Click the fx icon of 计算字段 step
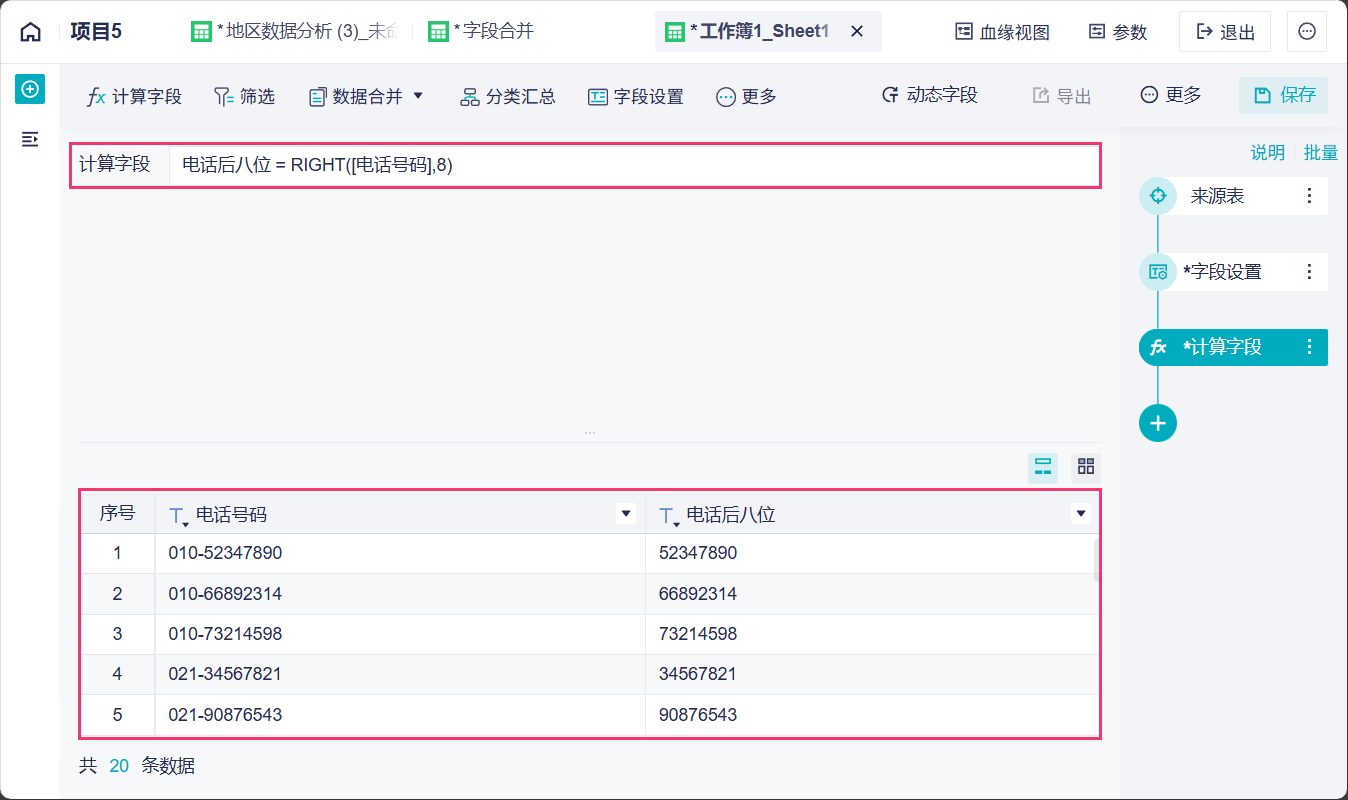Screen dimensions: 1348x800 click(1158, 347)
